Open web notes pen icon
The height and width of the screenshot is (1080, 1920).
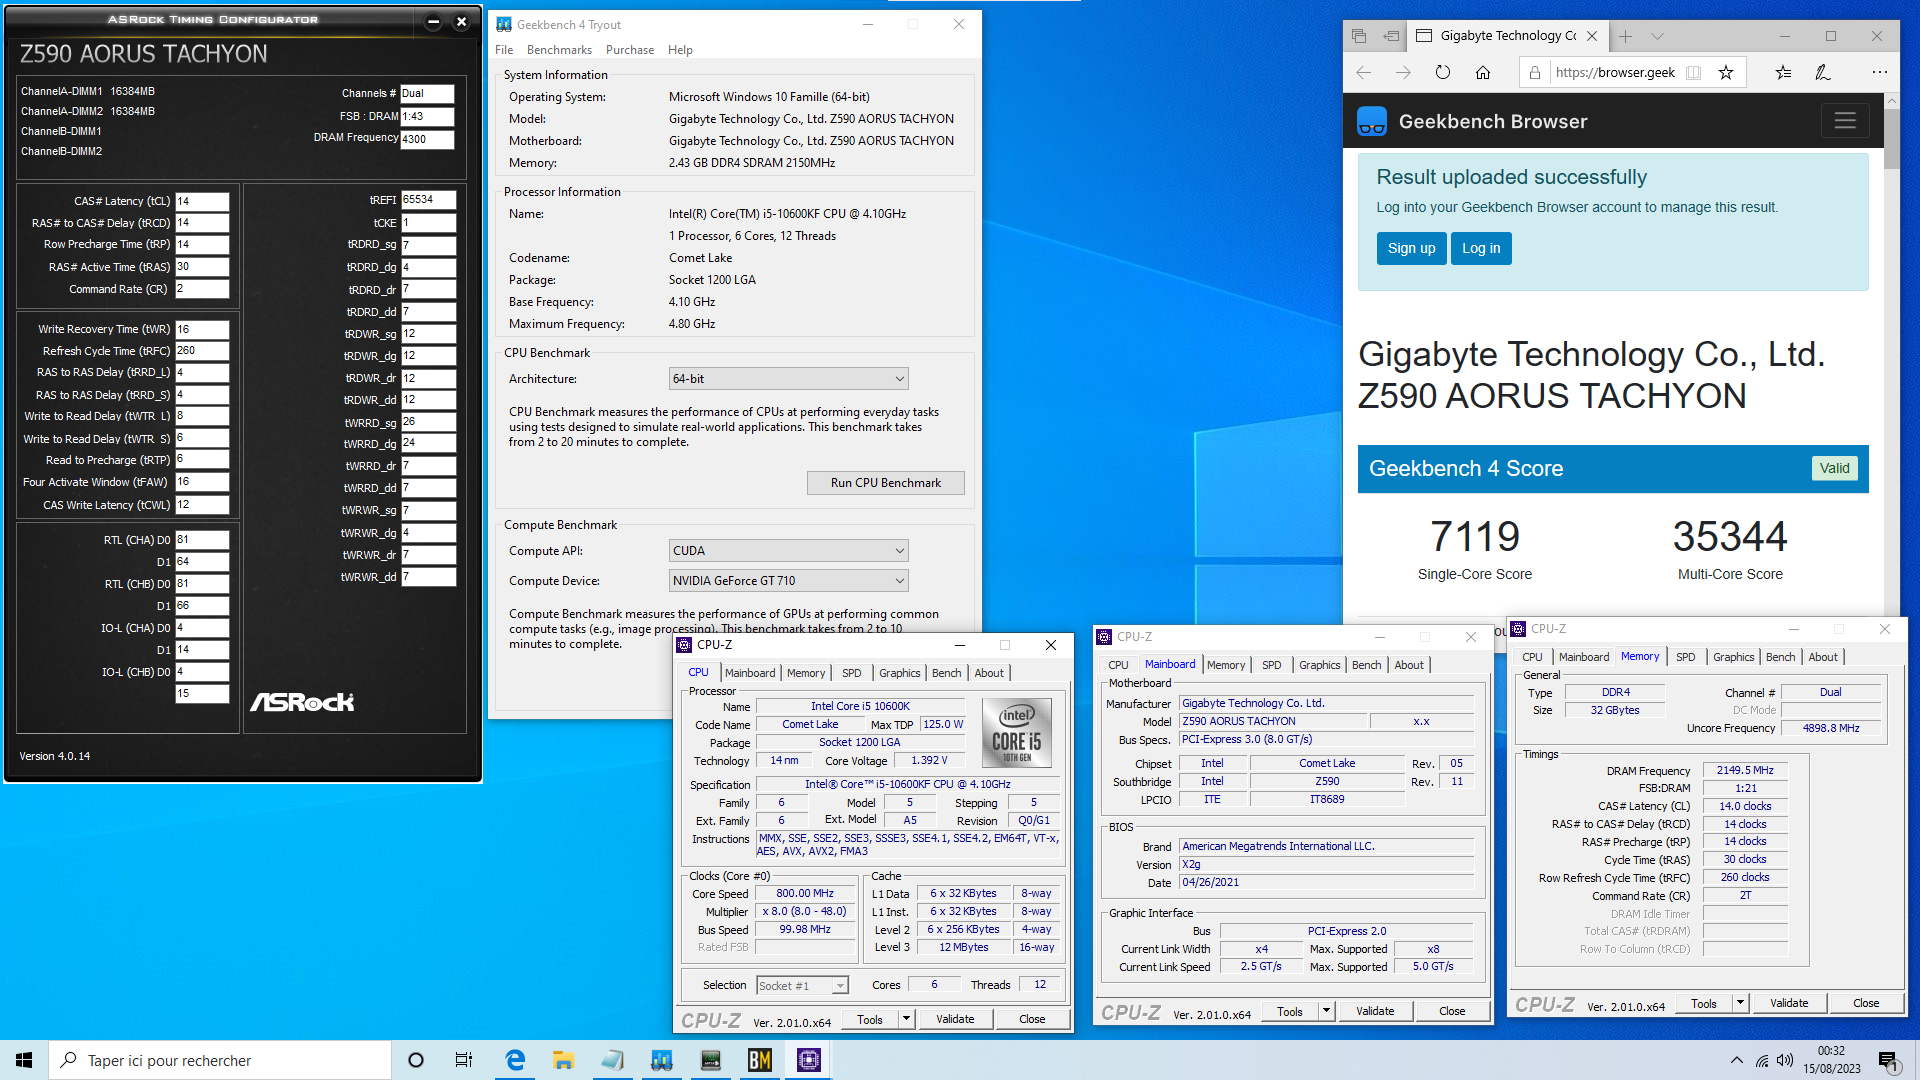coord(1823,72)
